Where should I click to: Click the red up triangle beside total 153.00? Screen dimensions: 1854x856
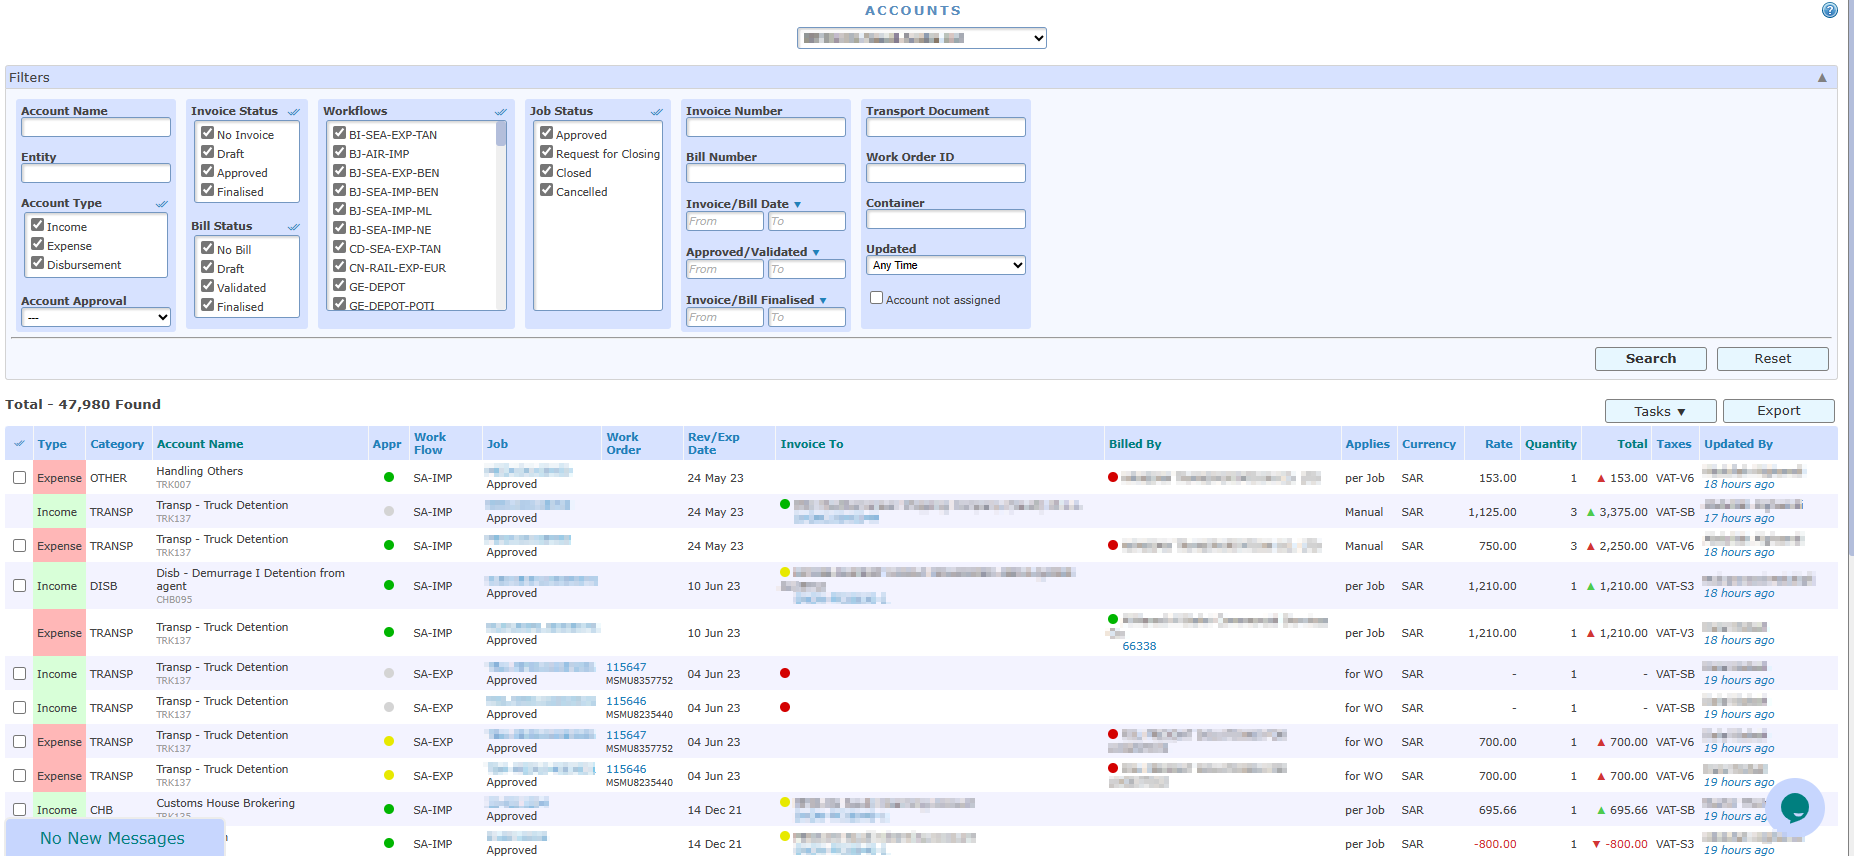pos(1601,478)
